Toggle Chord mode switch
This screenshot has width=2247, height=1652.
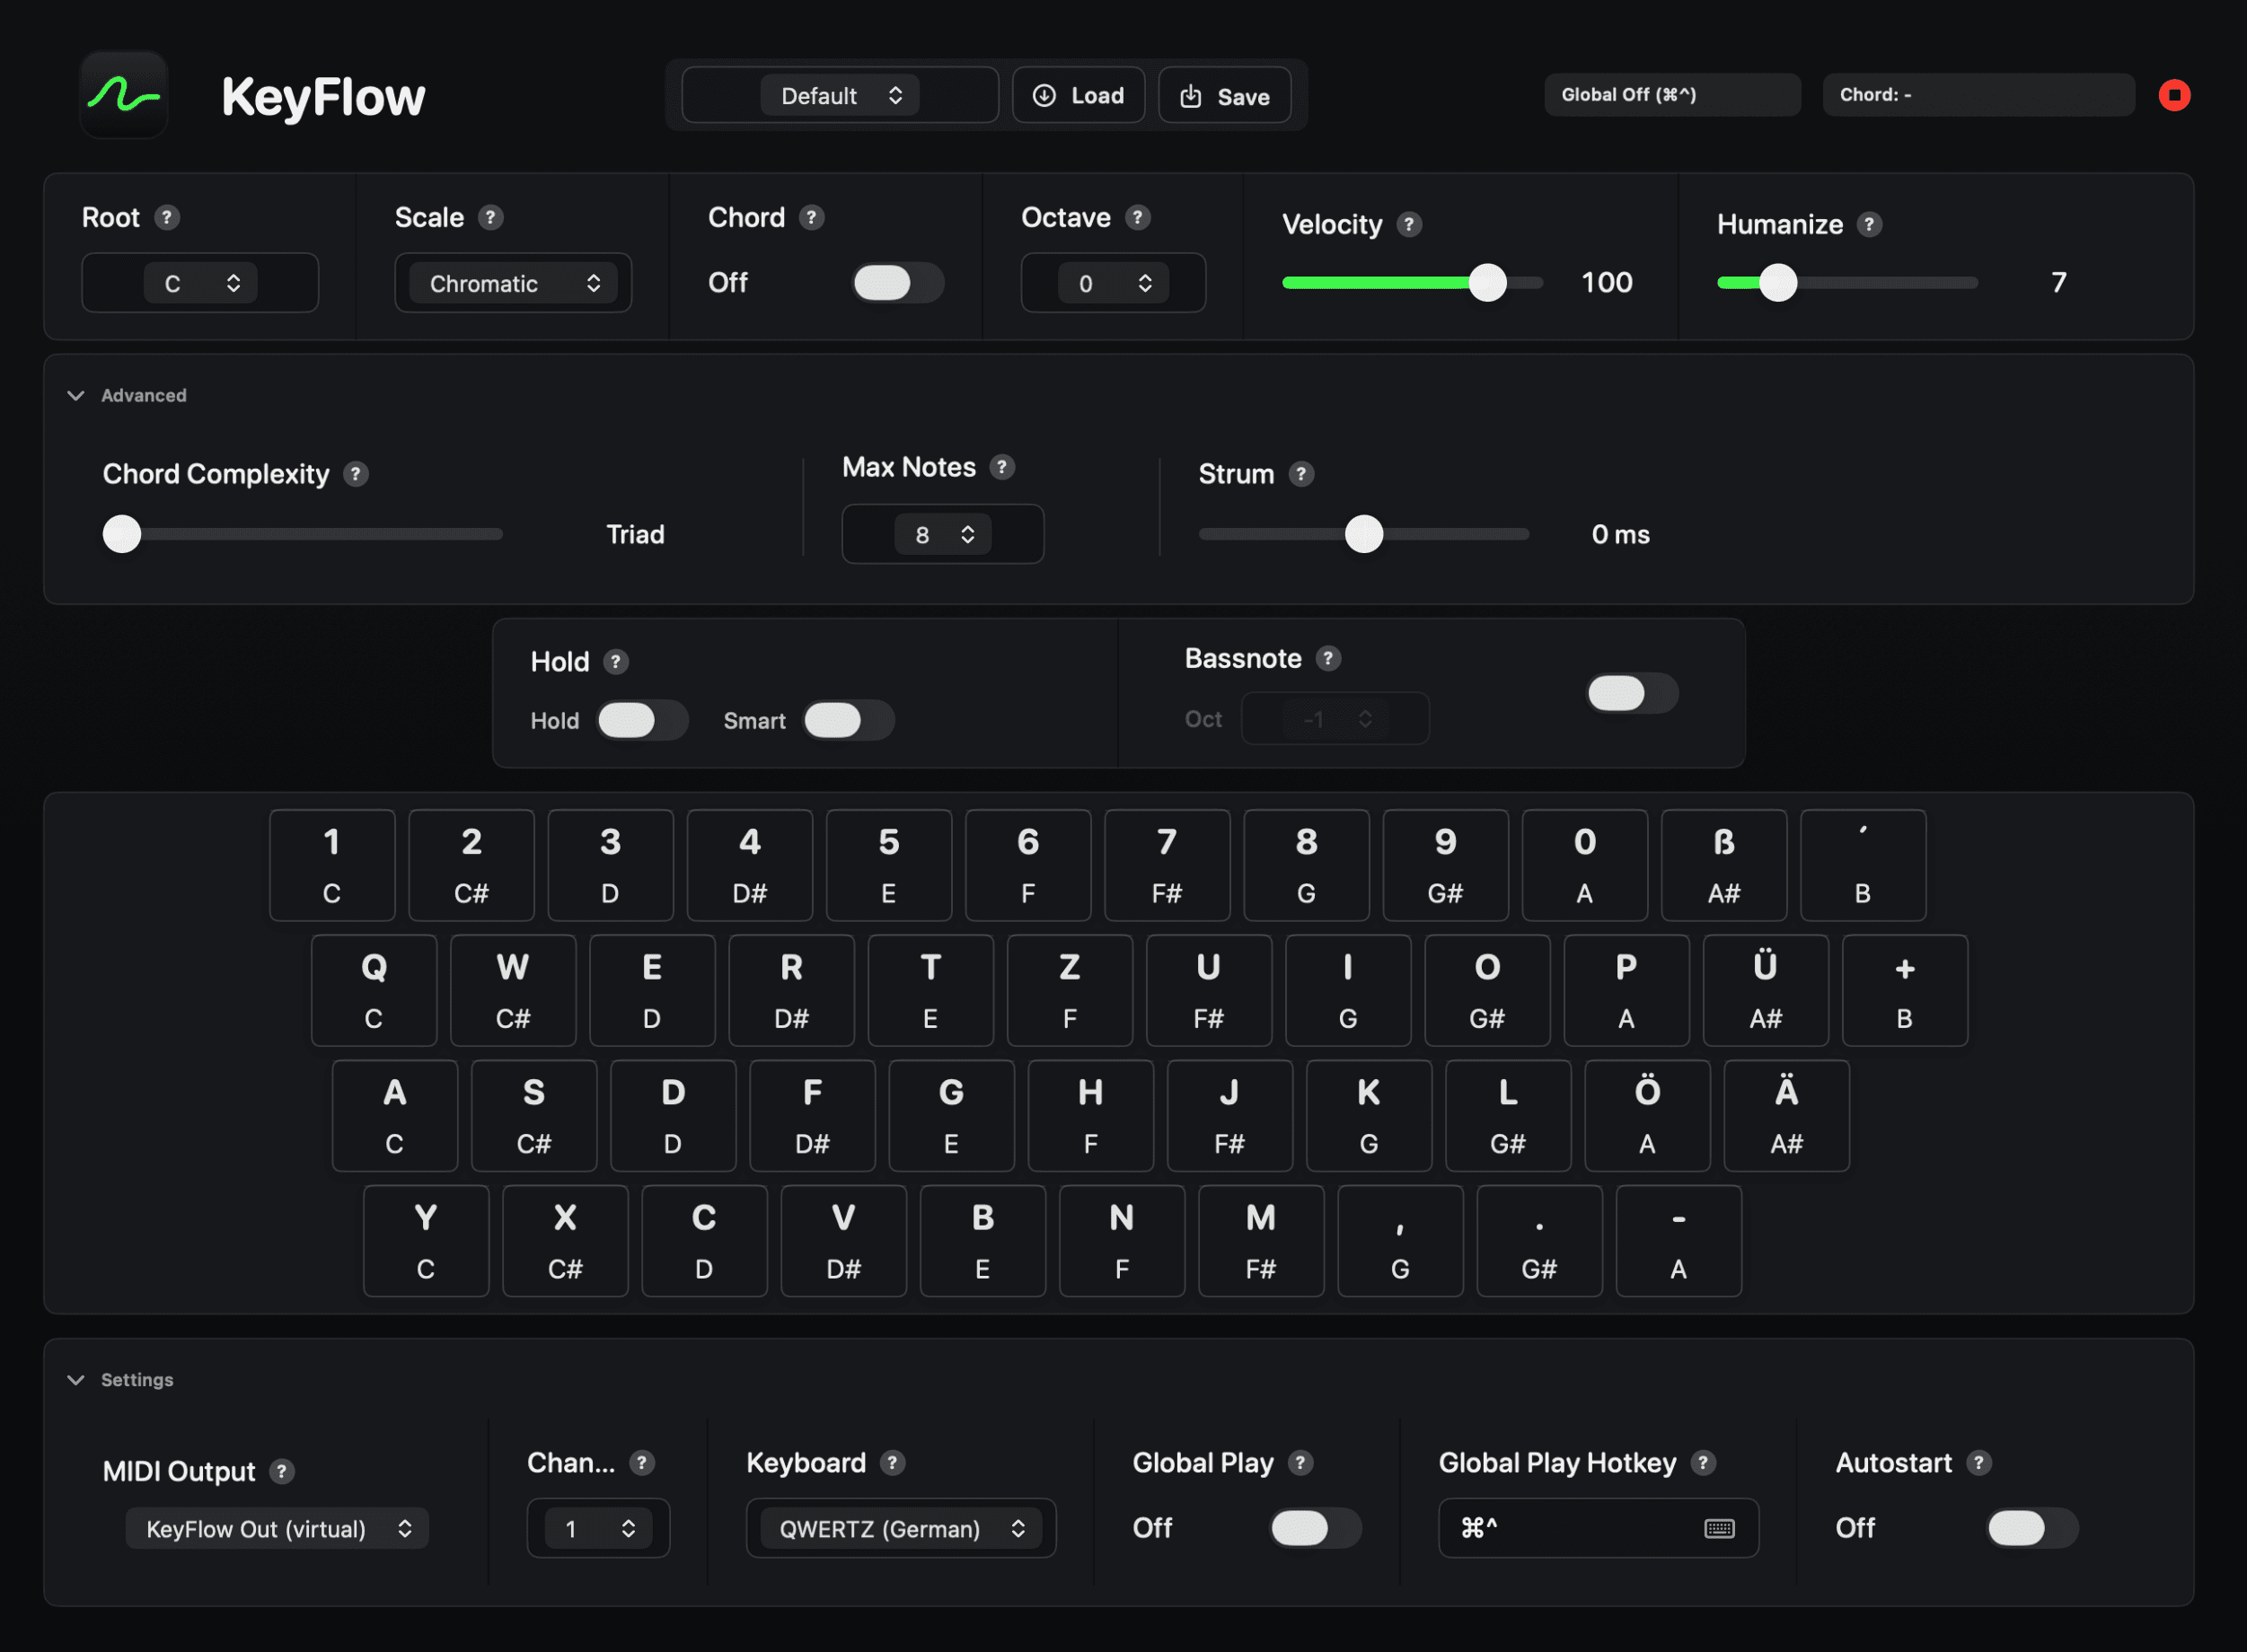tap(897, 283)
